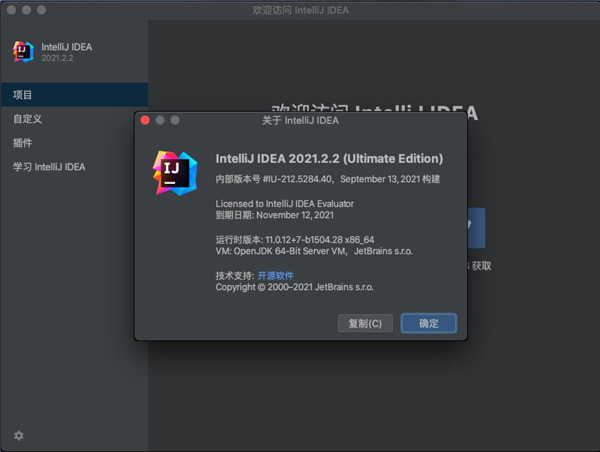This screenshot has height=452, width=600.
Task: Click the IntelliJ IDEA logo in sidebar
Action: click(23, 52)
